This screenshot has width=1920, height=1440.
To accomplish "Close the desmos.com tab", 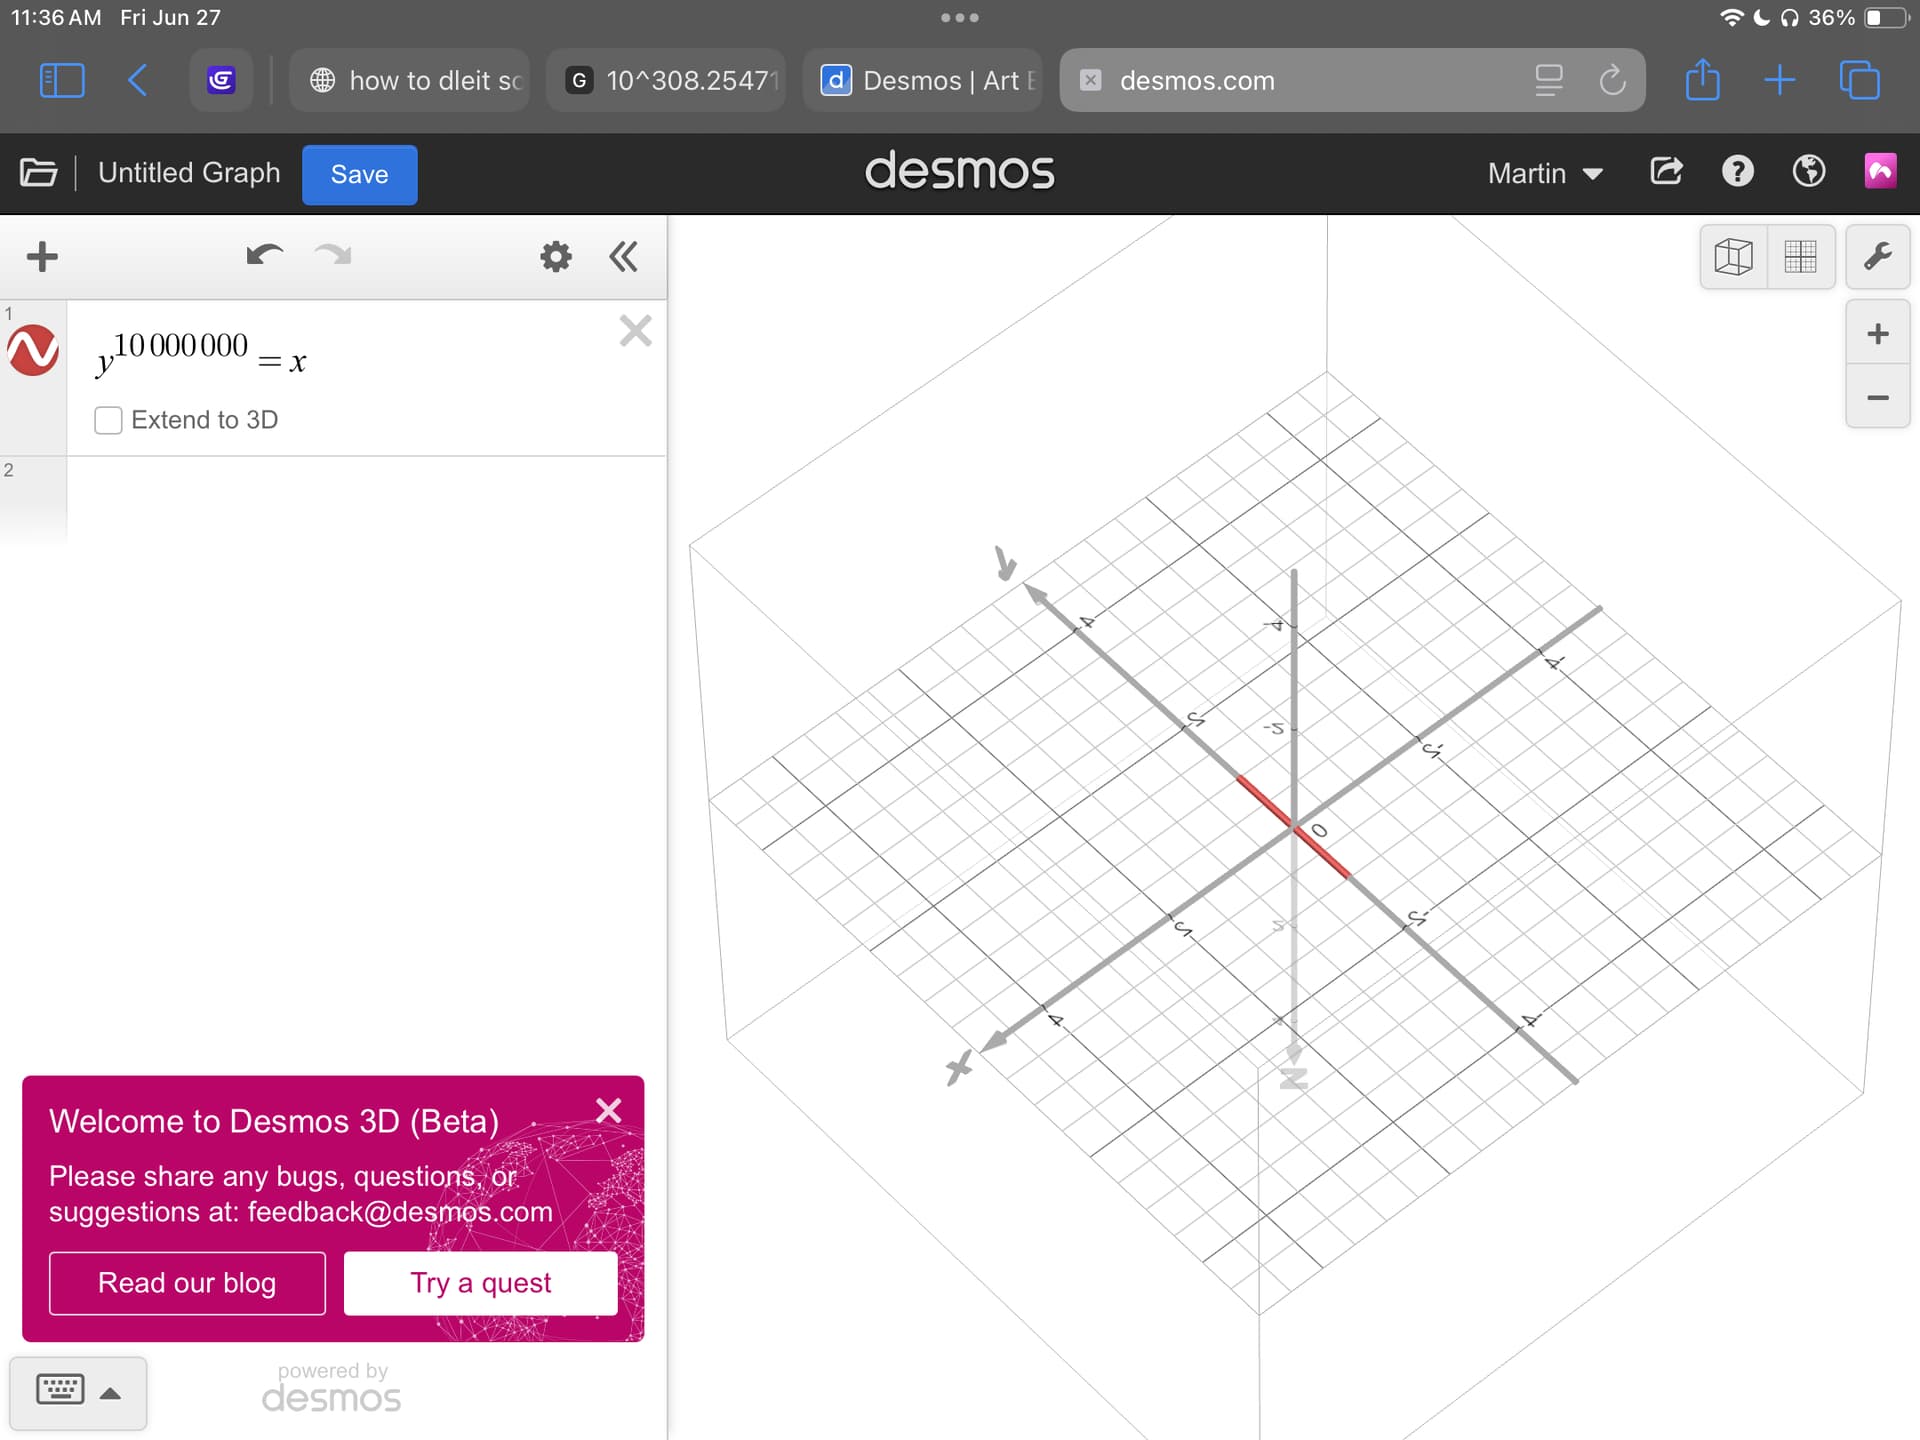I will [1091, 80].
